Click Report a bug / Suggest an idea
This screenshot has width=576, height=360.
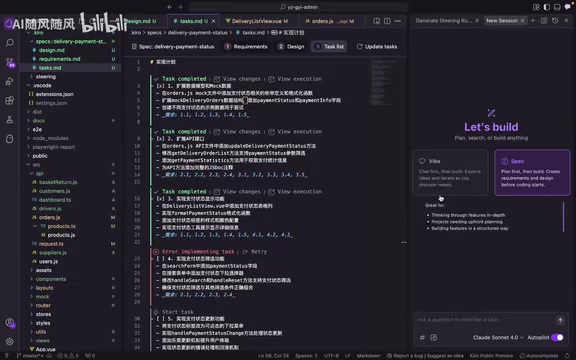[425, 355]
